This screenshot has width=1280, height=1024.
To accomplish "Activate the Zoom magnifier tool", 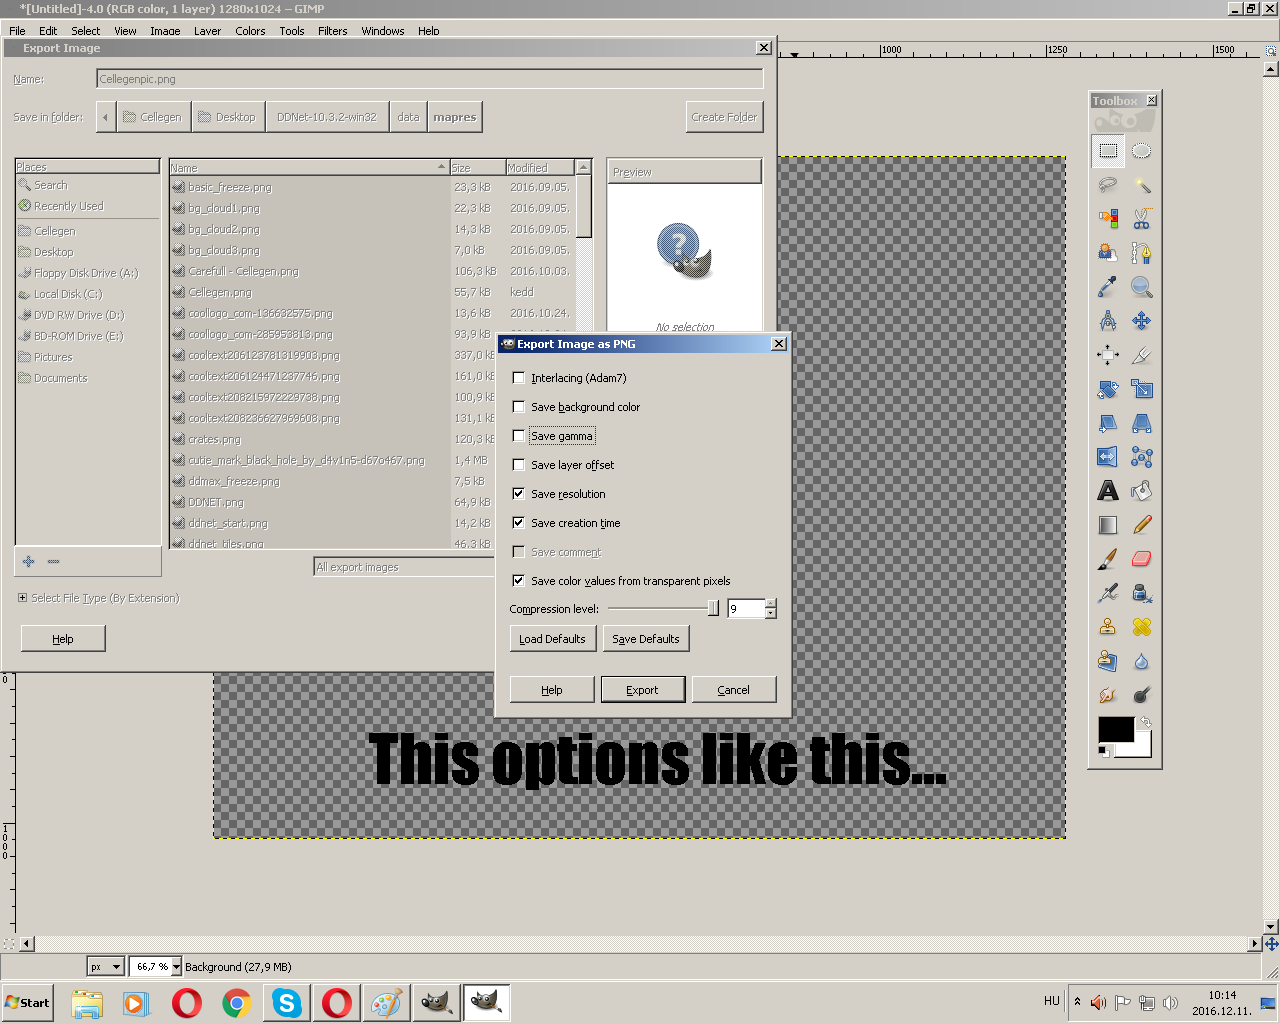I will tap(1141, 288).
